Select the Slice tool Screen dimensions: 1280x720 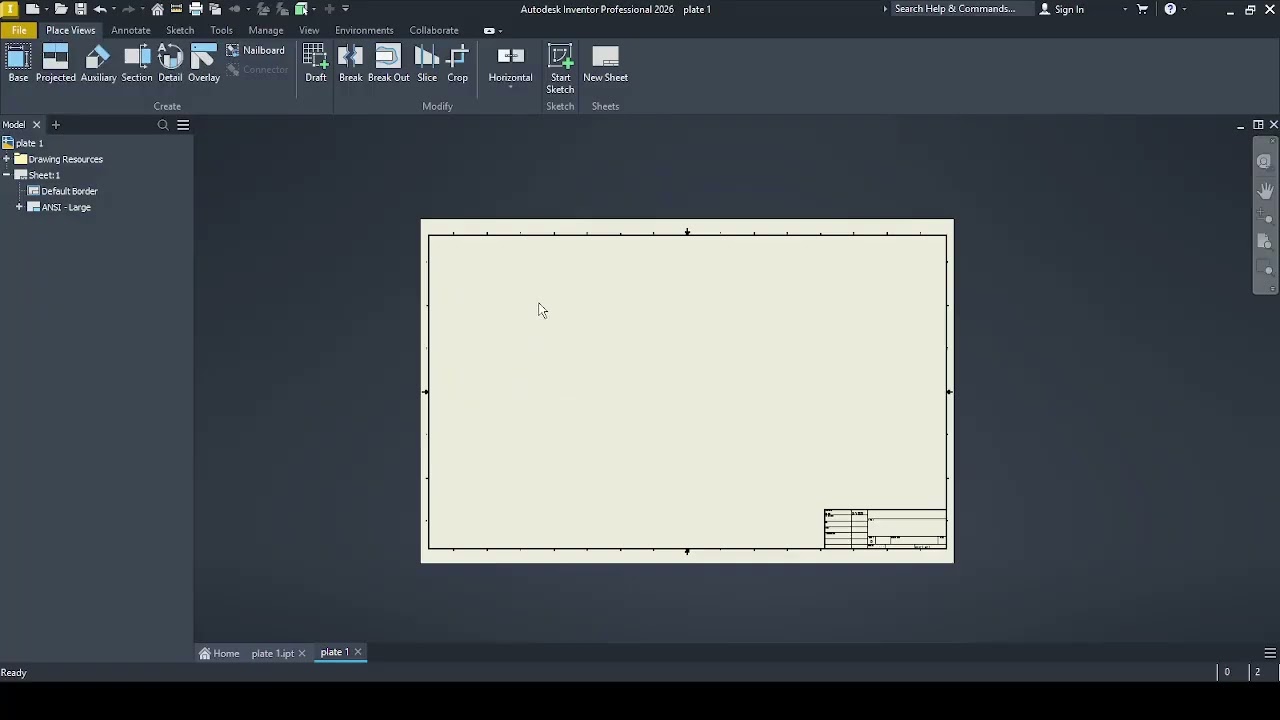(427, 63)
